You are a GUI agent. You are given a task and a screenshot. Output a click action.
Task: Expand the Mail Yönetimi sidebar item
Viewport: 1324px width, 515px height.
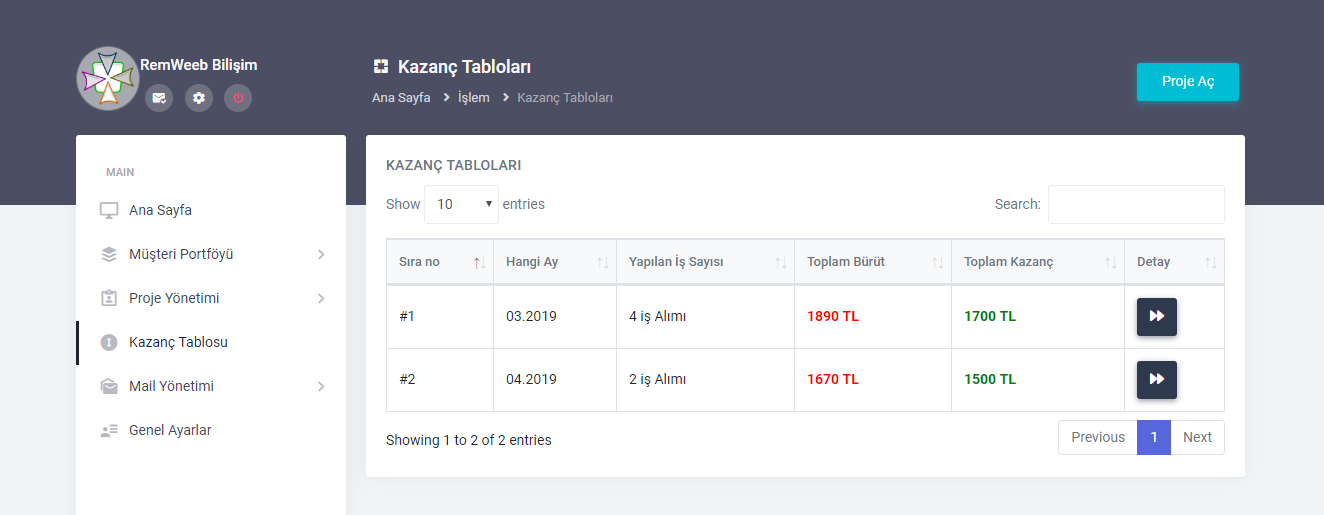tap(213, 386)
